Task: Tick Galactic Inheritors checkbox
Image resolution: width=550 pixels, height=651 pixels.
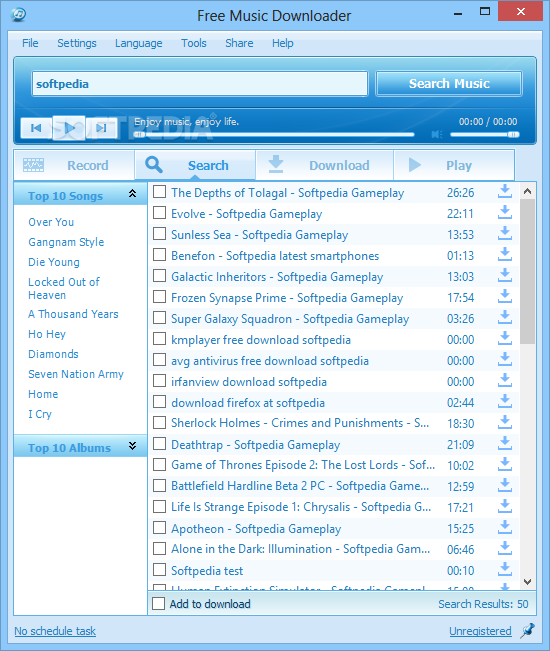Action: coord(159,276)
